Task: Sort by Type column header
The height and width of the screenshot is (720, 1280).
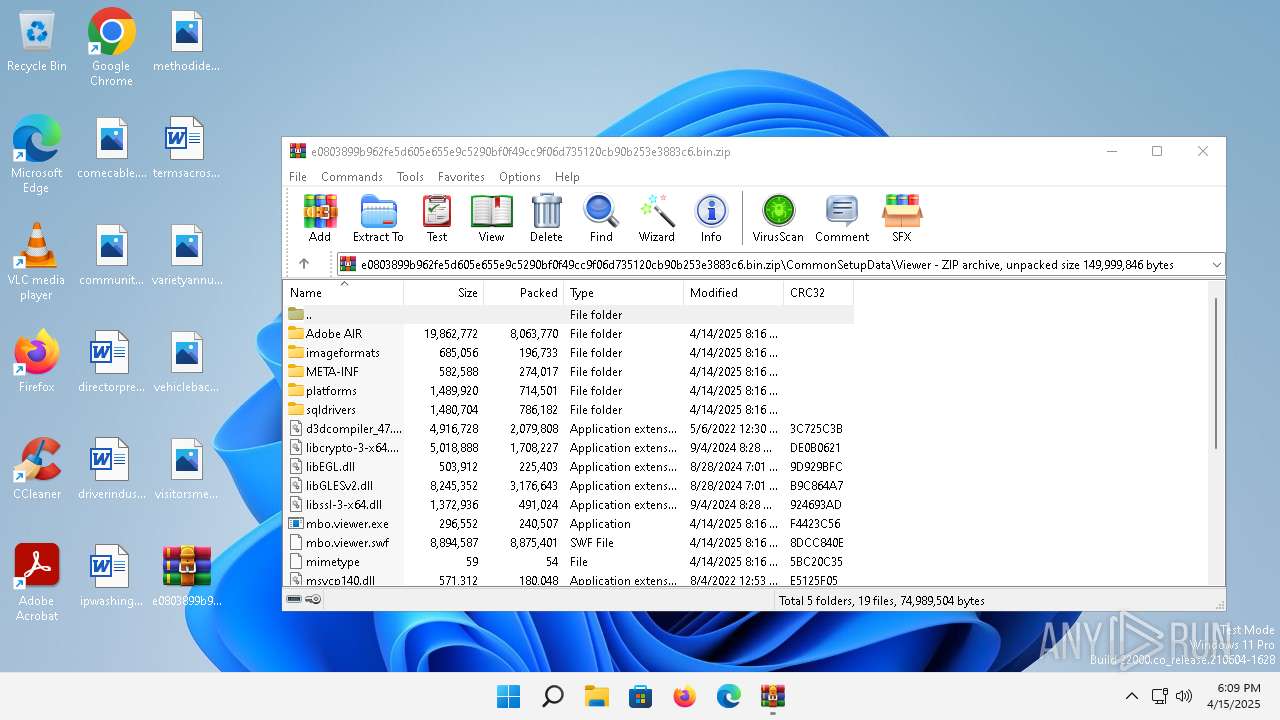Action: pyautogui.click(x=624, y=293)
